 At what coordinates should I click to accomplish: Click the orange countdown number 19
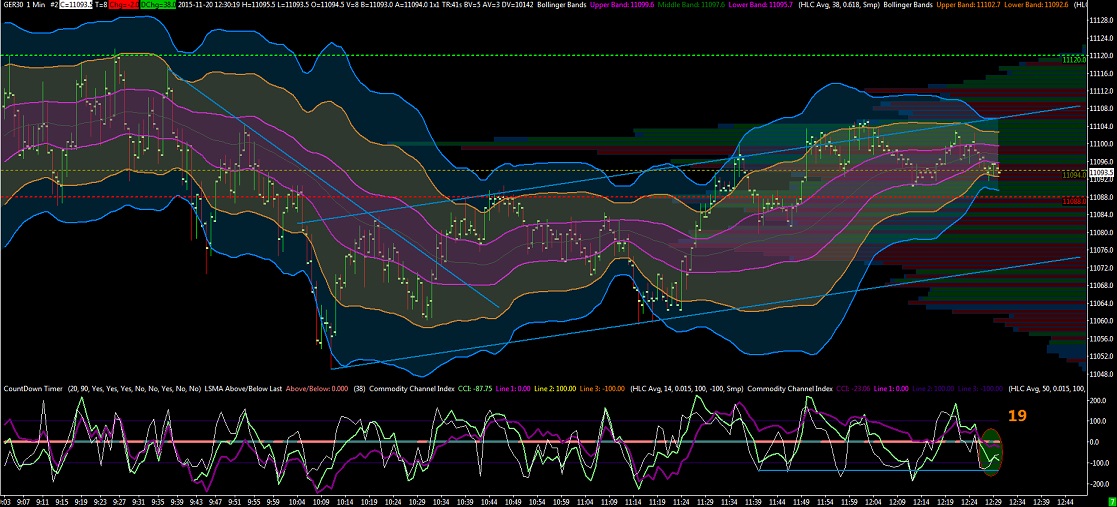(x=1017, y=416)
